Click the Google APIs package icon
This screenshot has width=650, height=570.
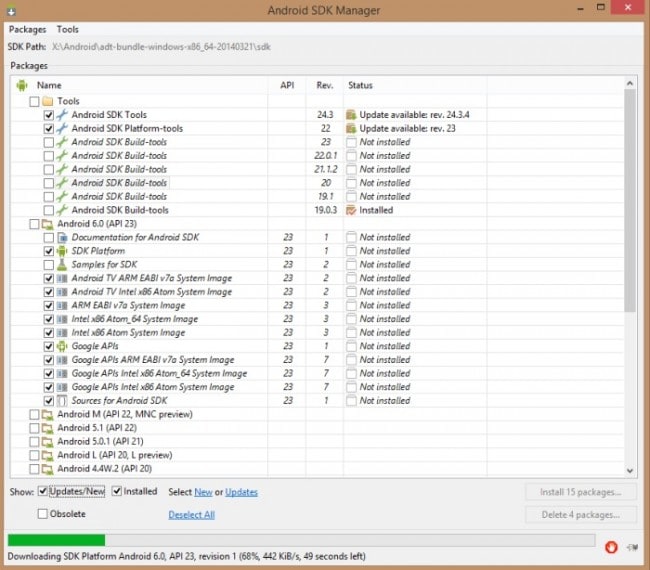click(x=62, y=346)
